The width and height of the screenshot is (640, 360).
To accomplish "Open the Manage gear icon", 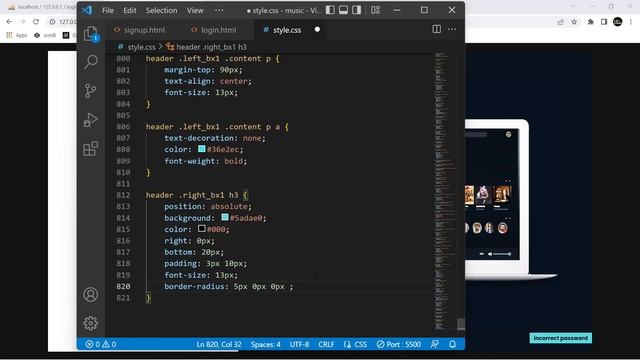I will point(91,323).
